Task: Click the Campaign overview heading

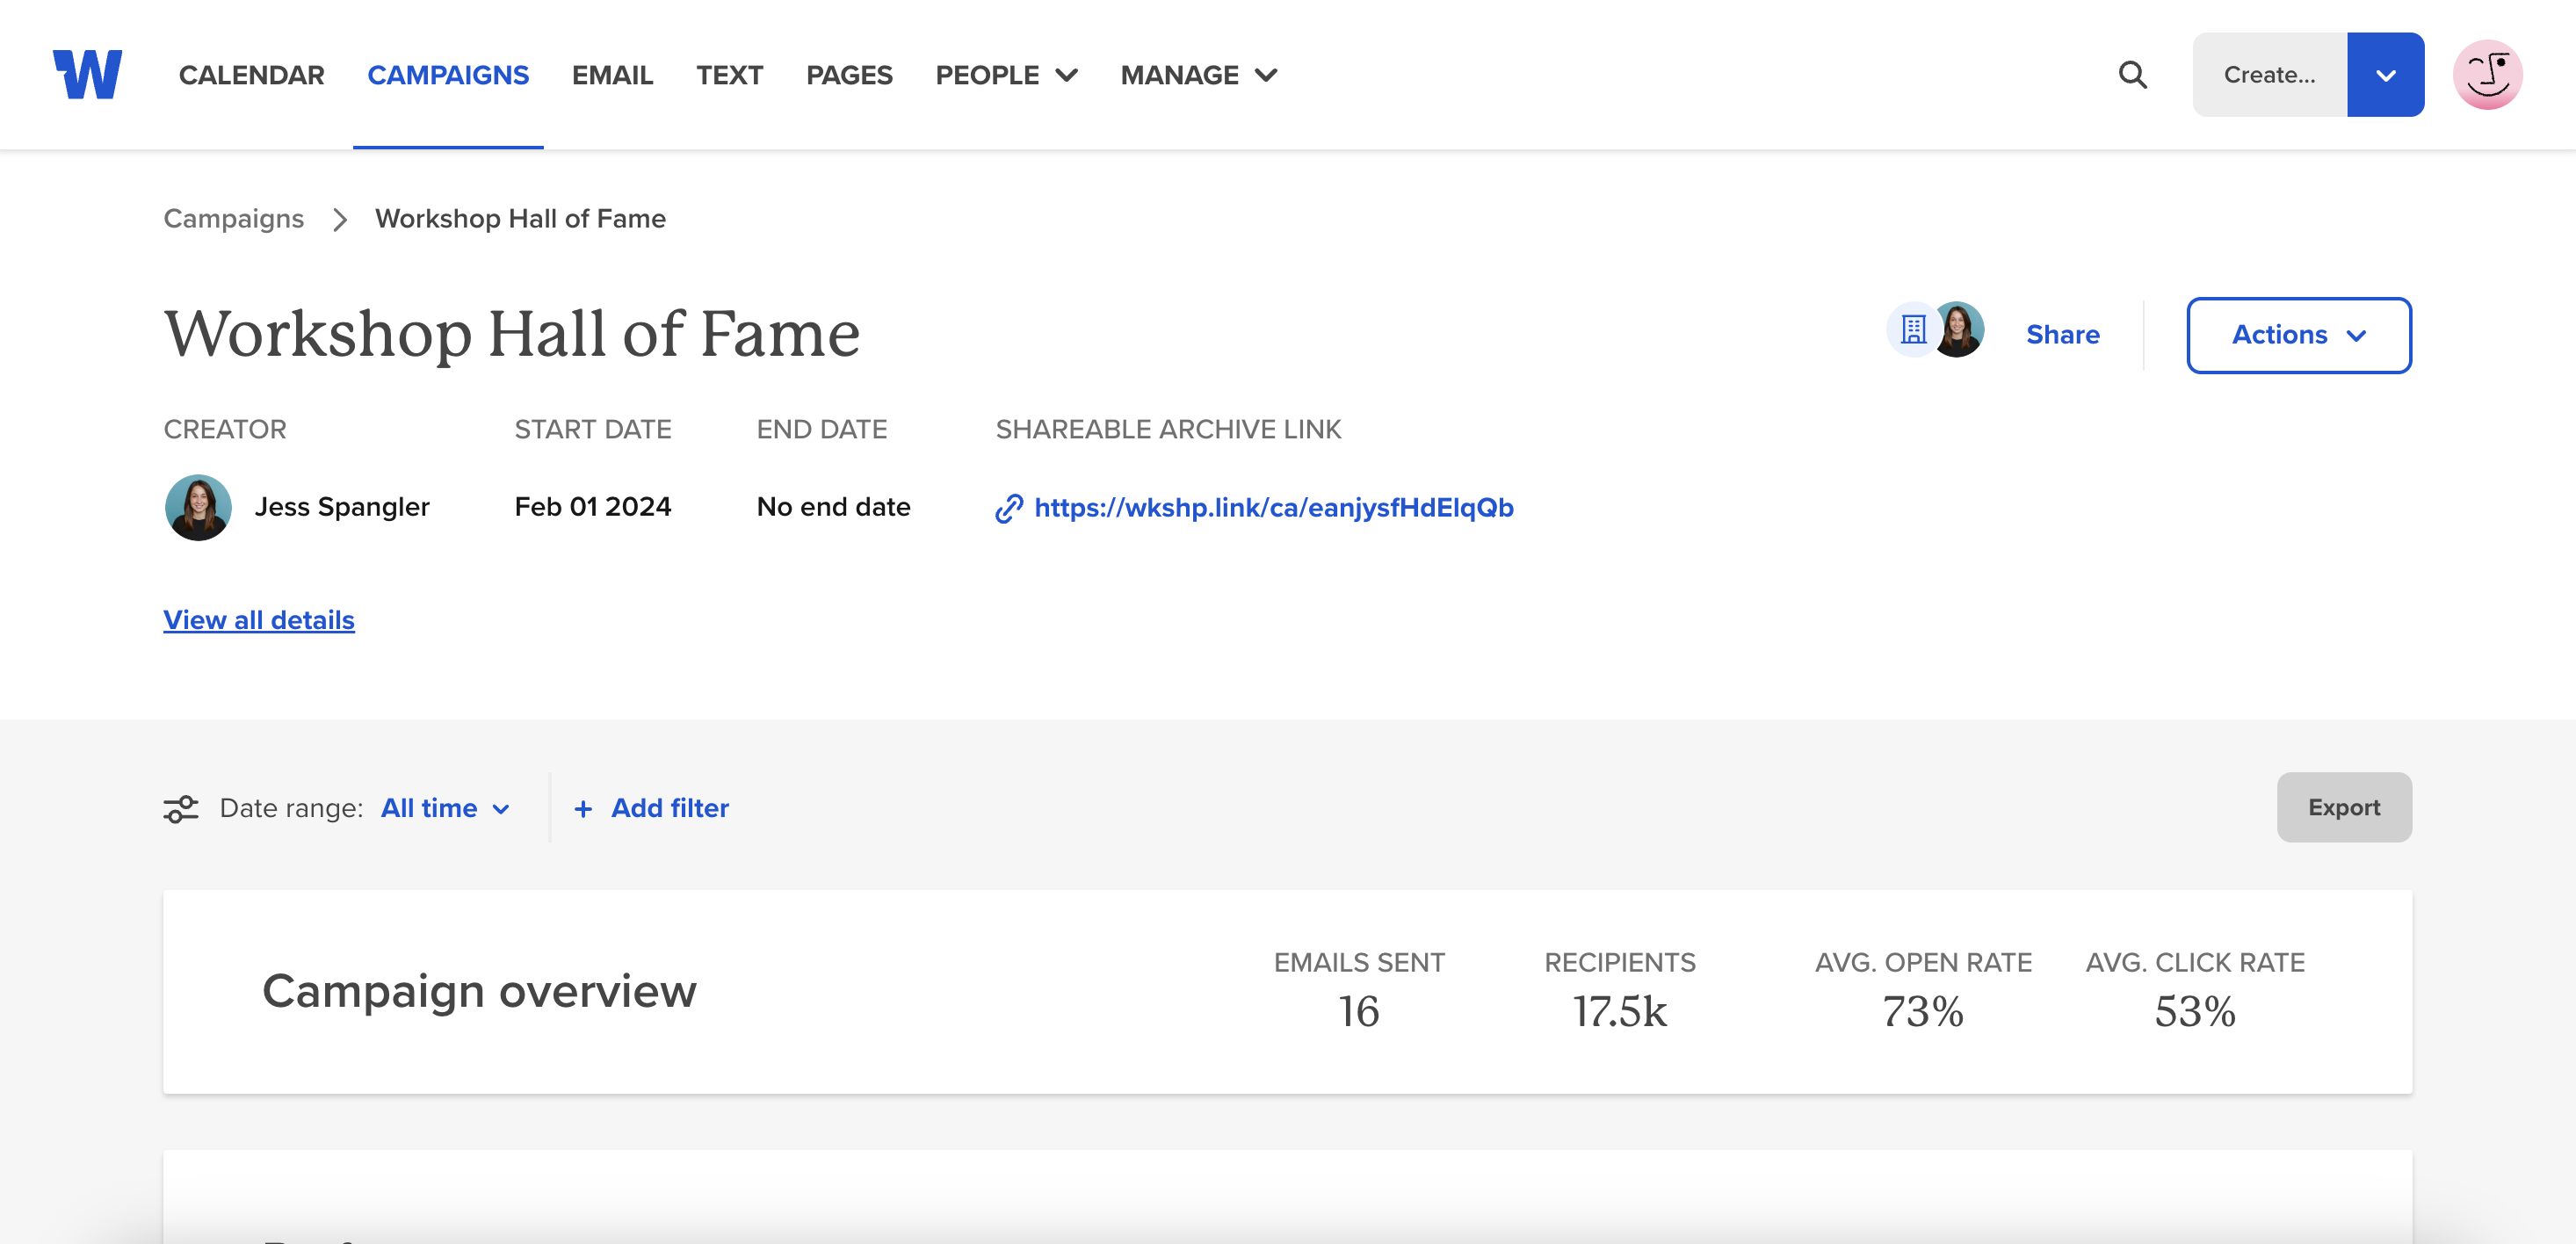Action: (479, 992)
